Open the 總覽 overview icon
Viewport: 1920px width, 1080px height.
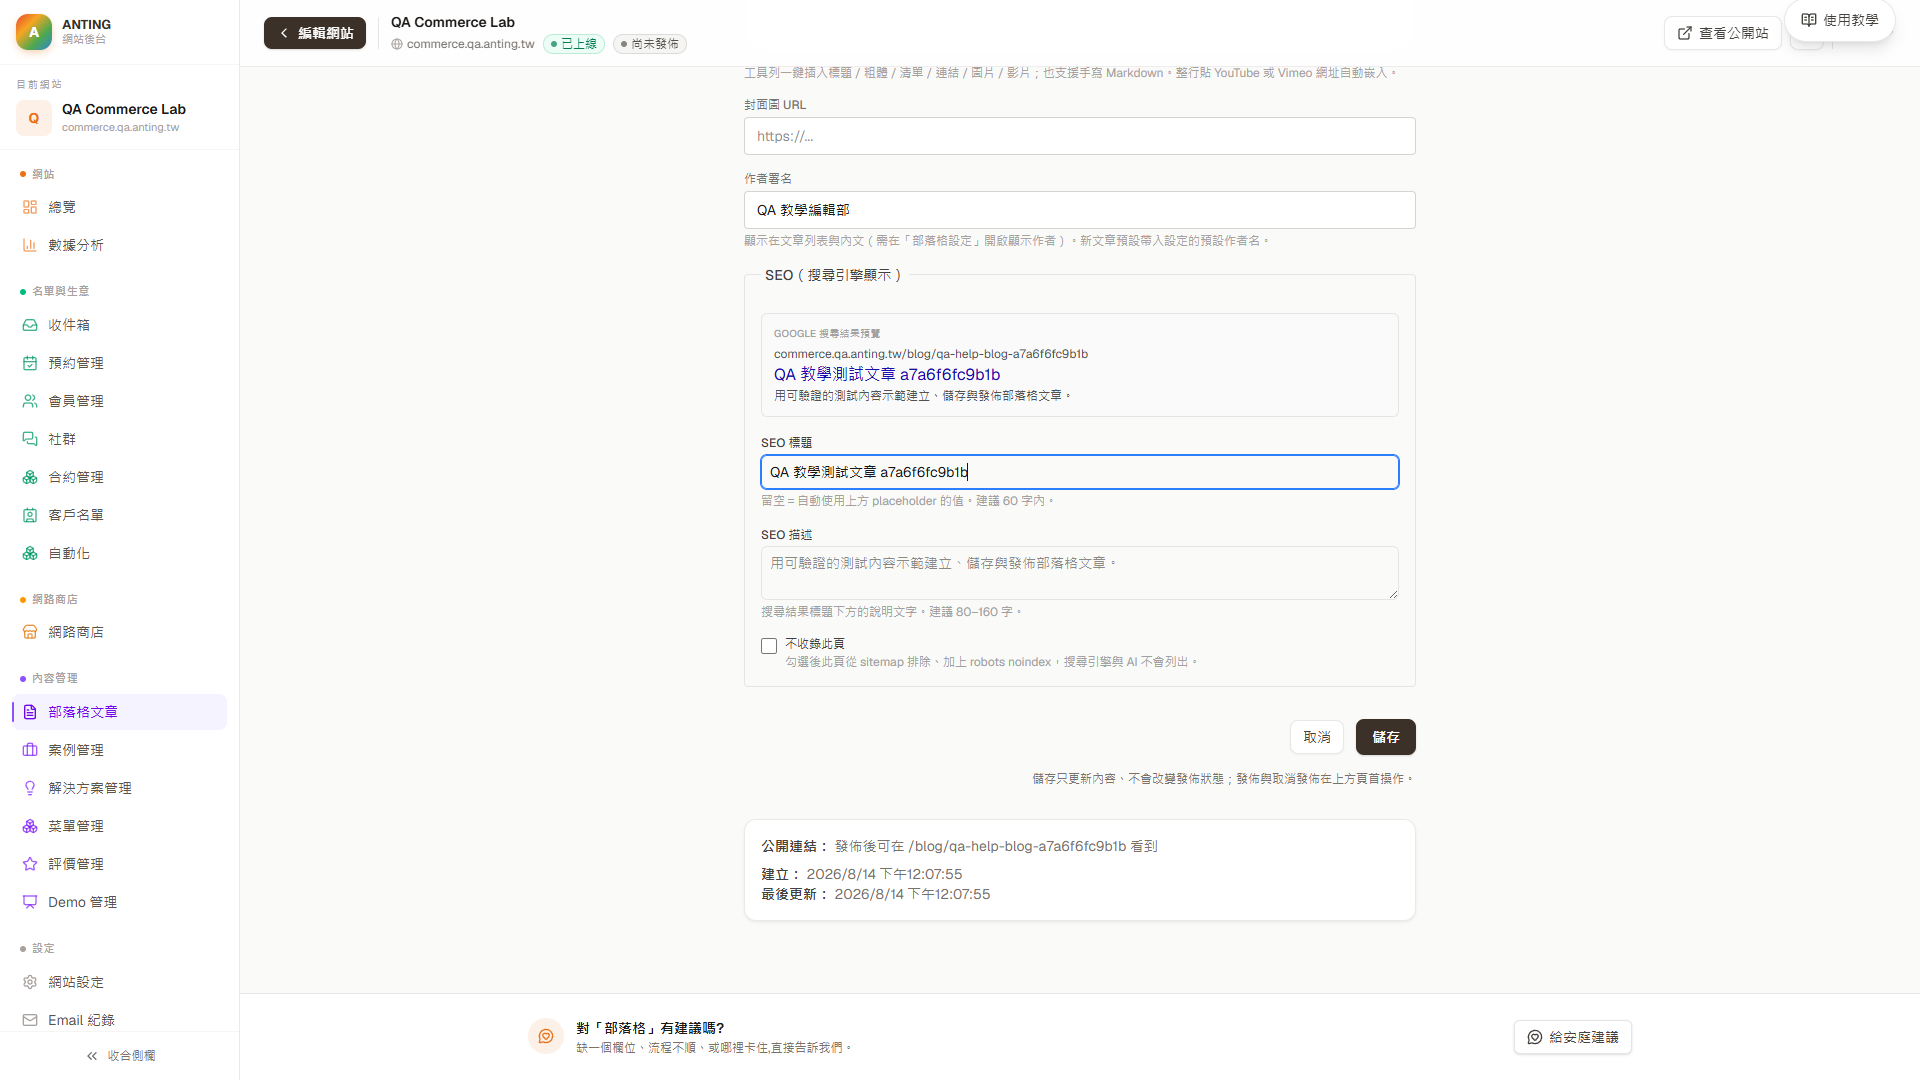30,207
